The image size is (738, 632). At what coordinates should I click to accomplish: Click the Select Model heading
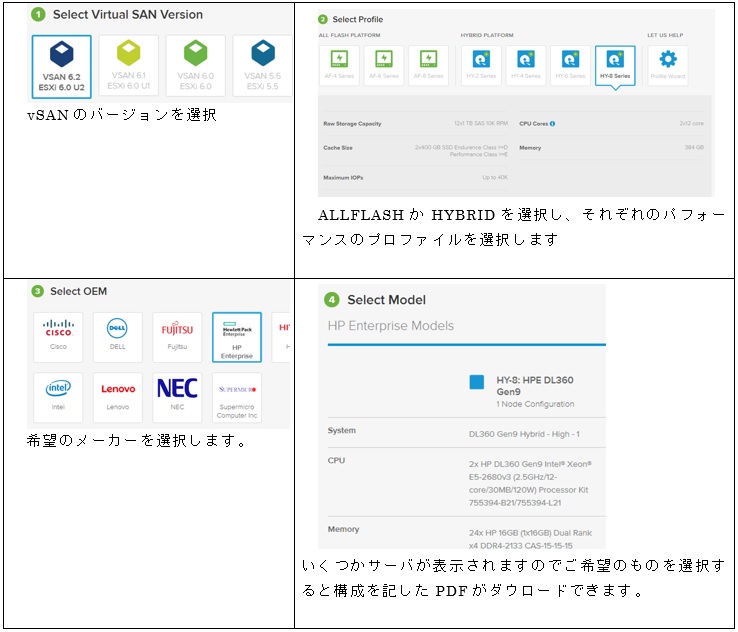point(386,300)
